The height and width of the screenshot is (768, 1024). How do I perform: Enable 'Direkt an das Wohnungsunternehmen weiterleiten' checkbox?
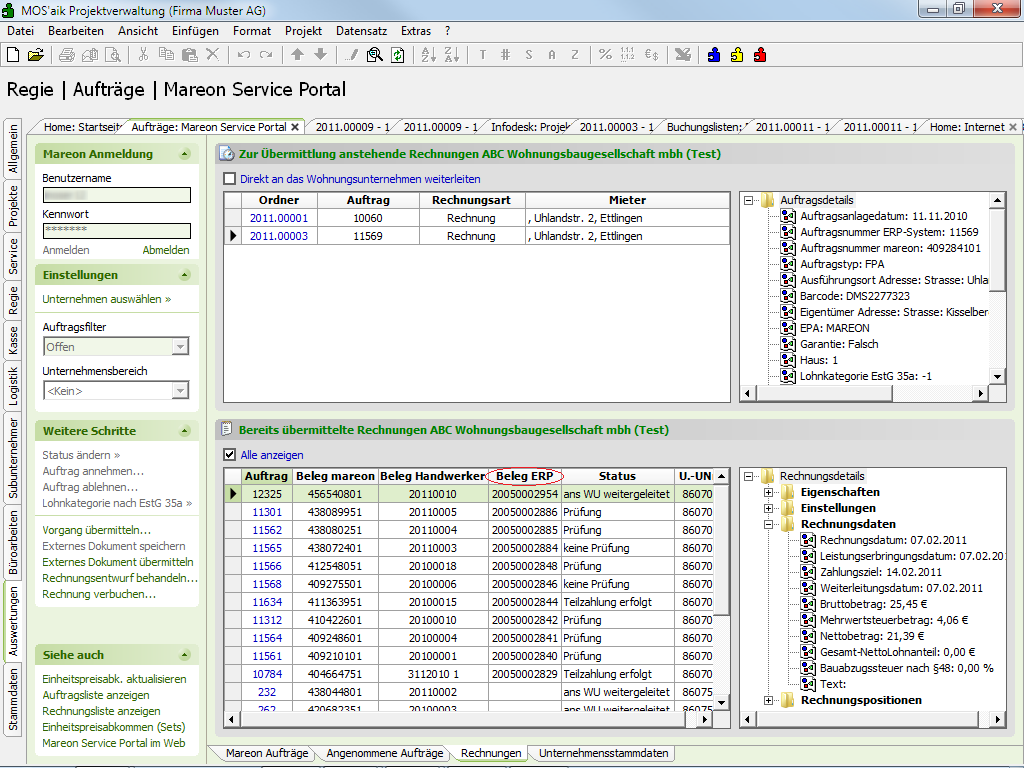tap(229, 179)
